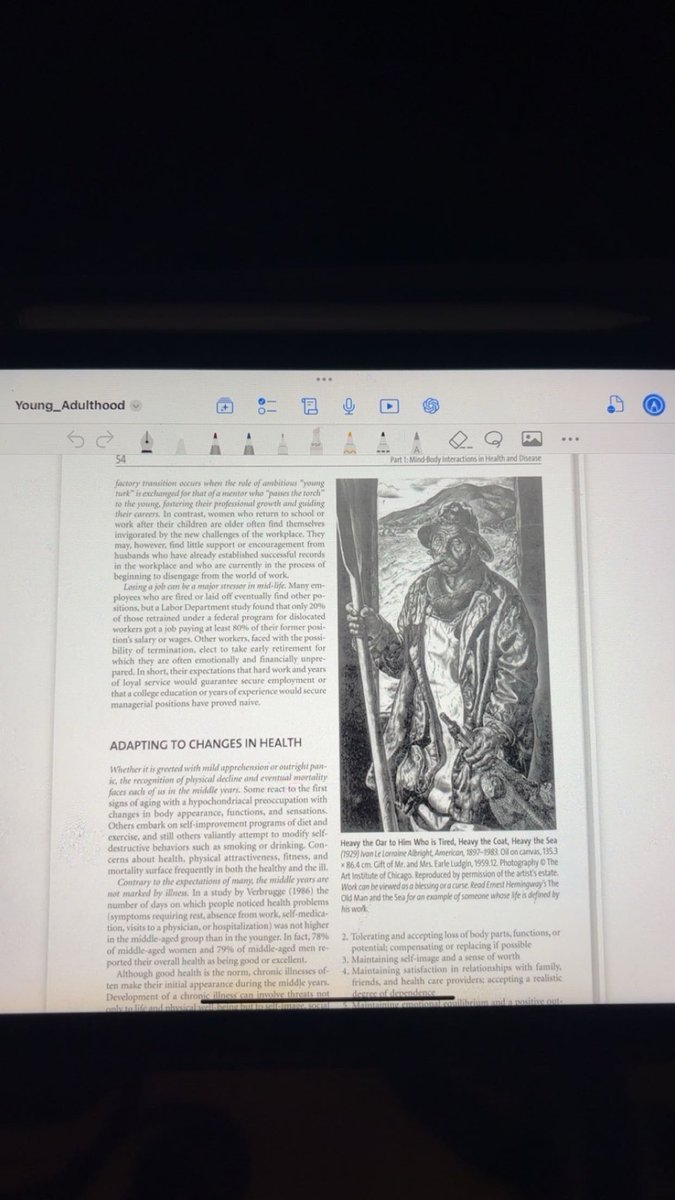Open the checklist icon in top bar
The image size is (675, 1200).
tap(267, 405)
